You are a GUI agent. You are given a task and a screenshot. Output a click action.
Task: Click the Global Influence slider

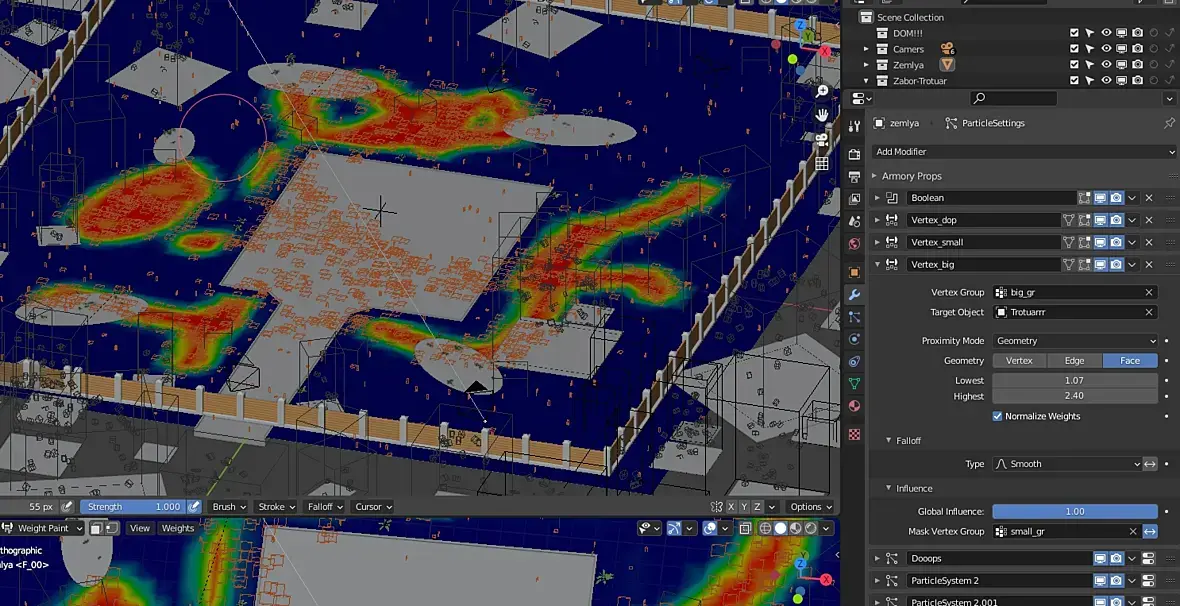click(x=1075, y=511)
